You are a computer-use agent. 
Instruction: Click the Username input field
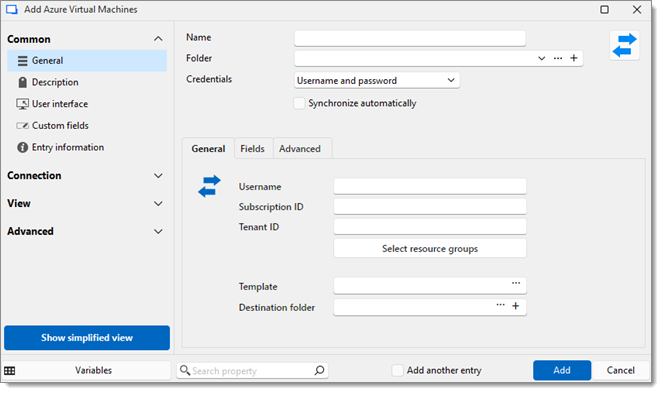pyautogui.click(x=430, y=186)
